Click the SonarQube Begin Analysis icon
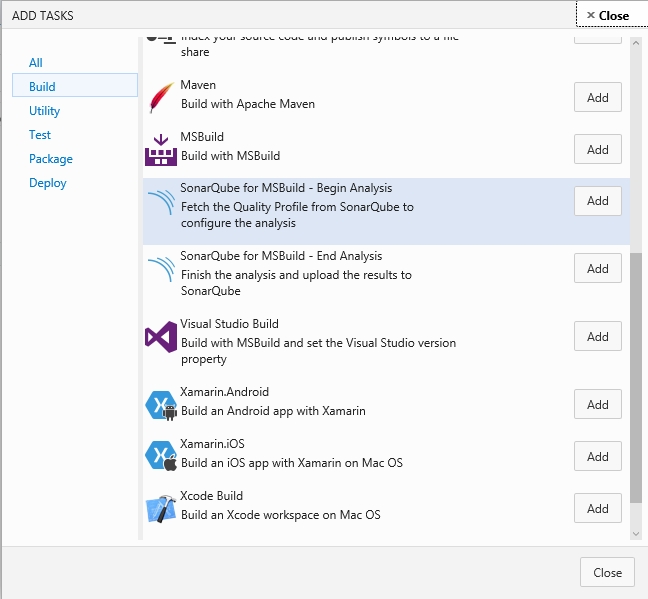 pyautogui.click(x=161, y=202)
